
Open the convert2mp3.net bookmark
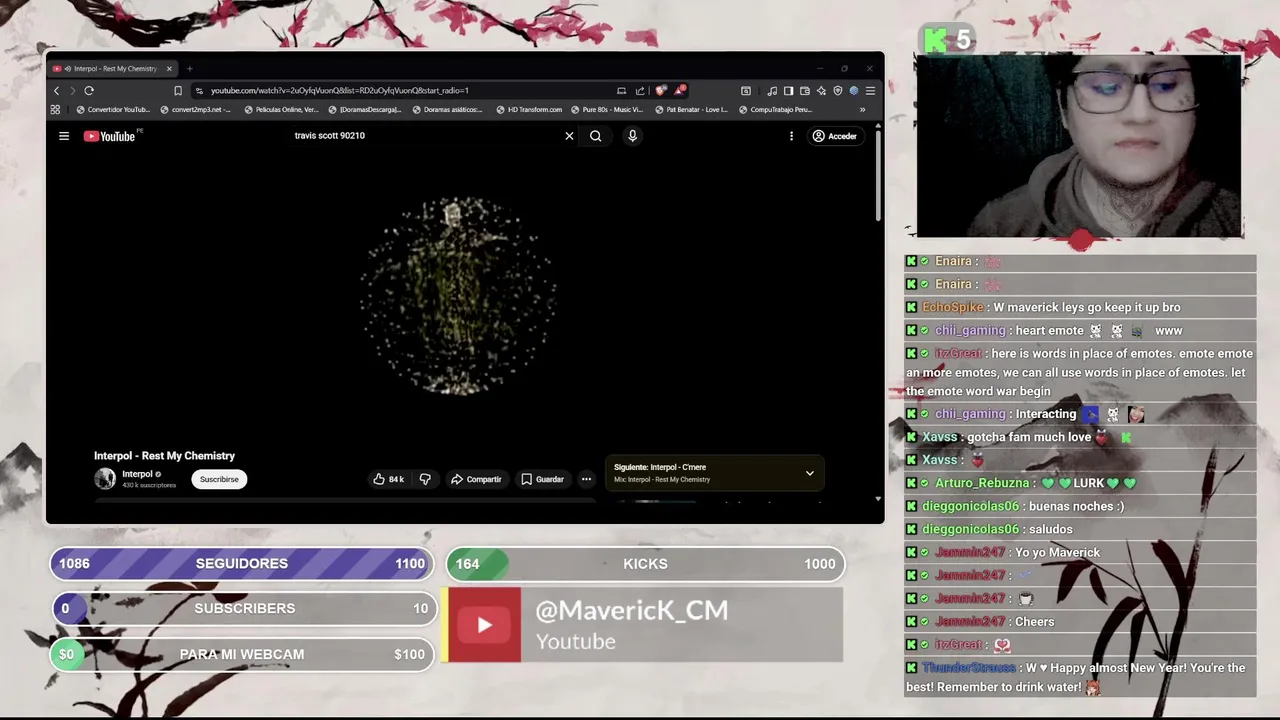(x=195, y=110)
